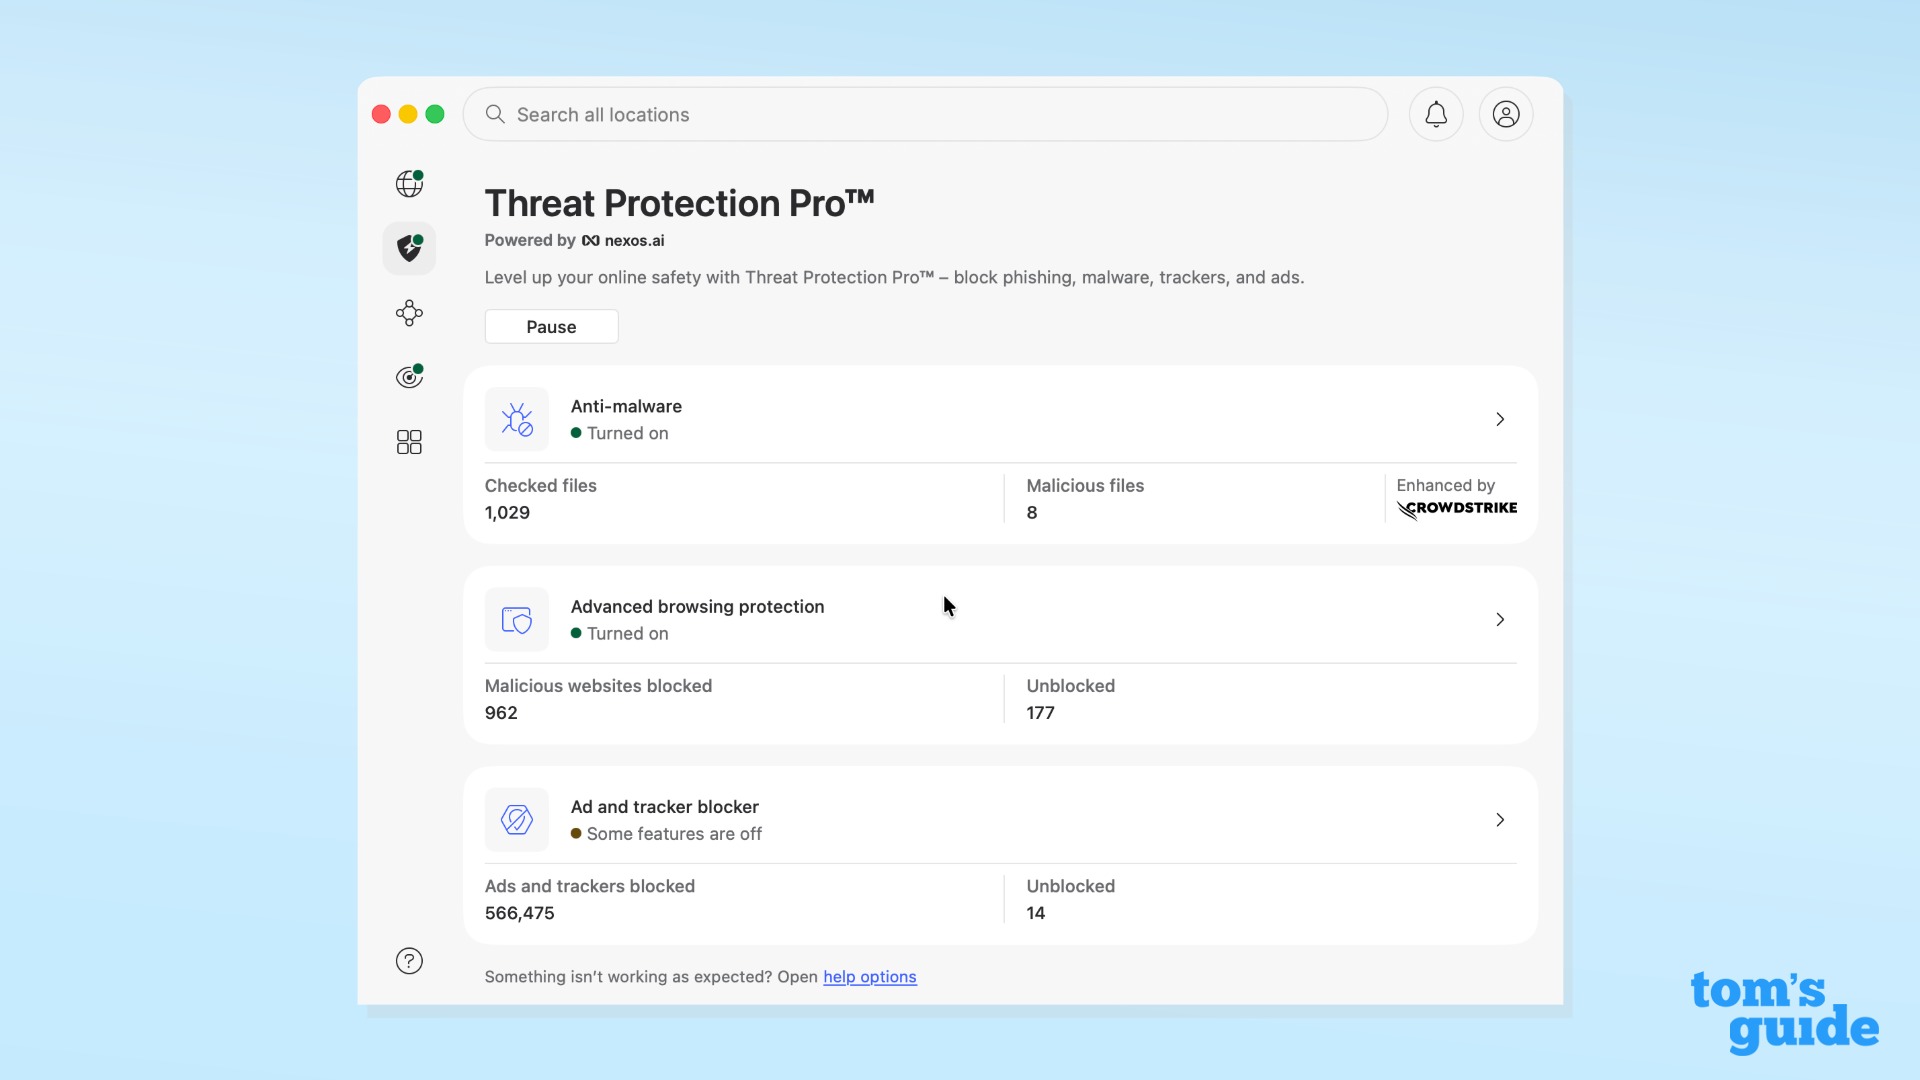Open the Meshnet feature from the sidebar

(409, 313)
